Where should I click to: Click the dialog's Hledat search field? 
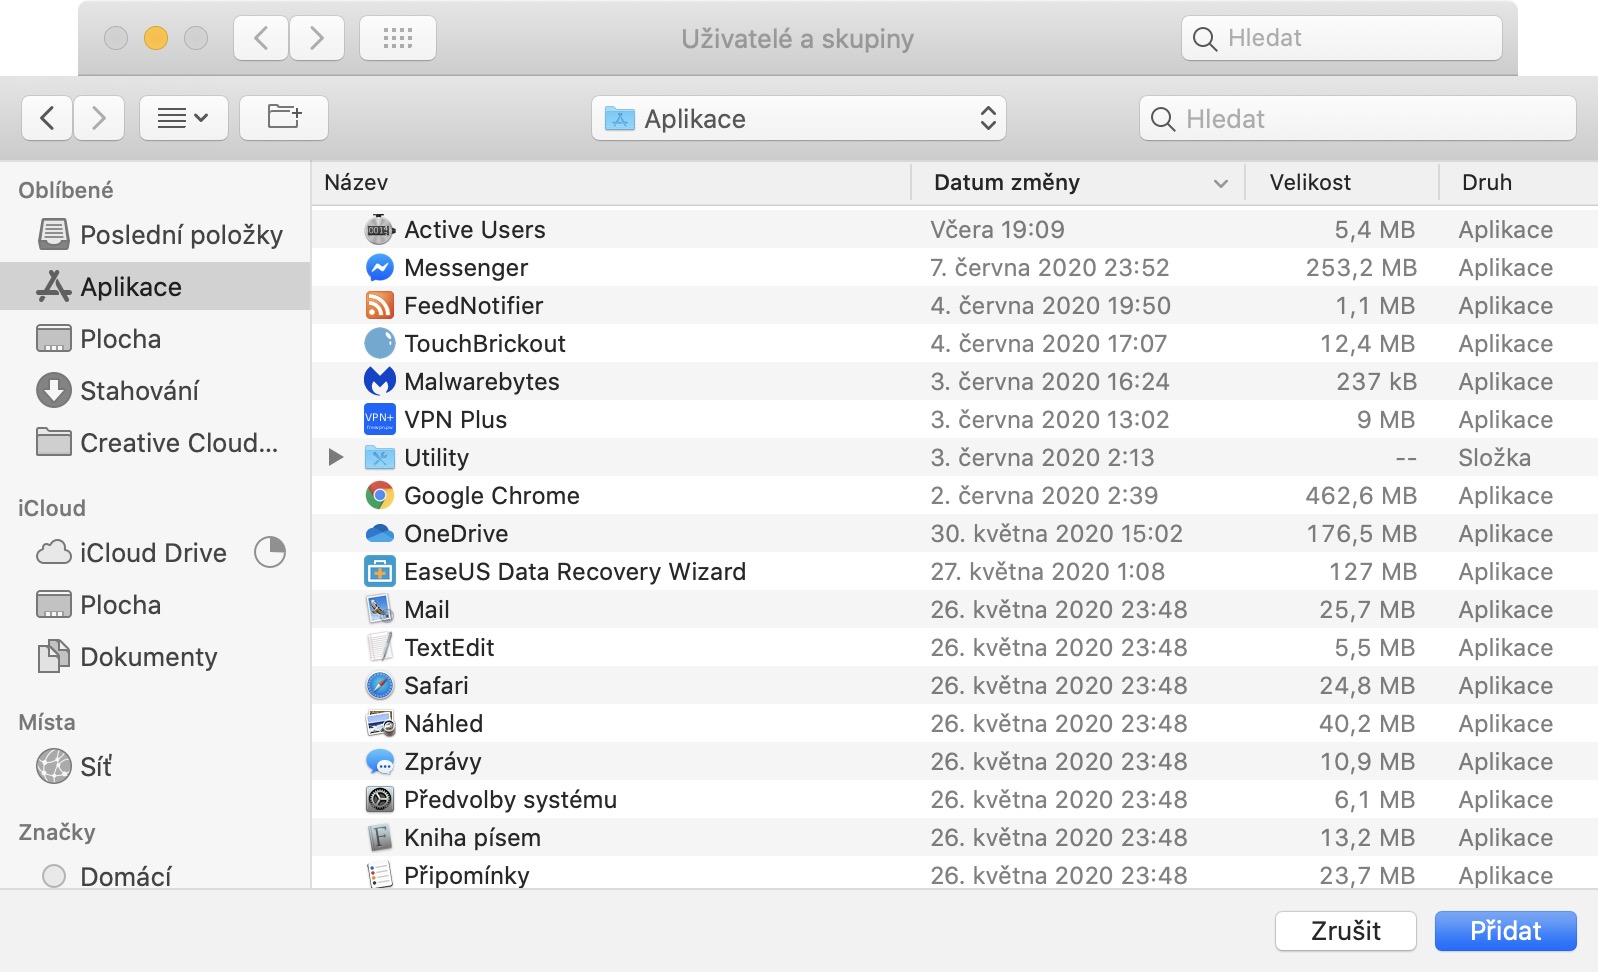1357,119
